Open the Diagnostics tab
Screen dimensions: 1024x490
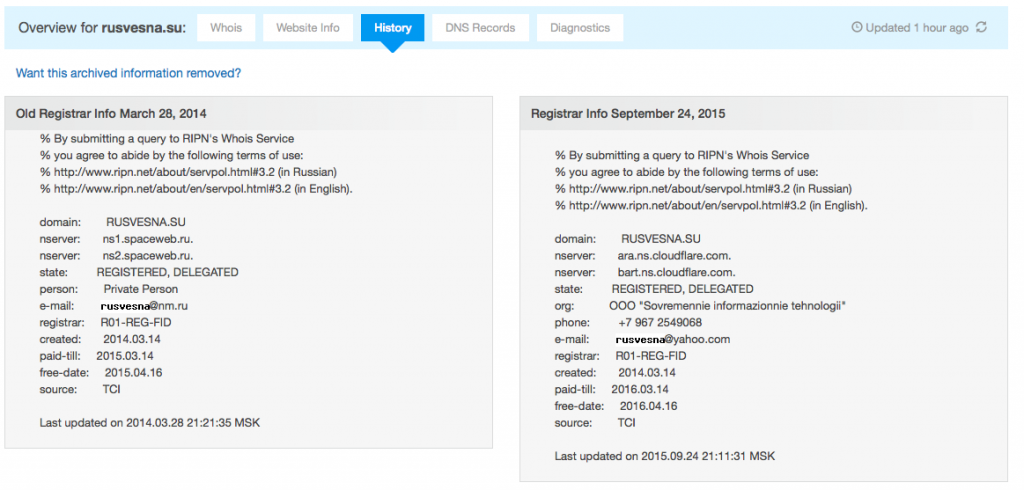coord(579,28)
